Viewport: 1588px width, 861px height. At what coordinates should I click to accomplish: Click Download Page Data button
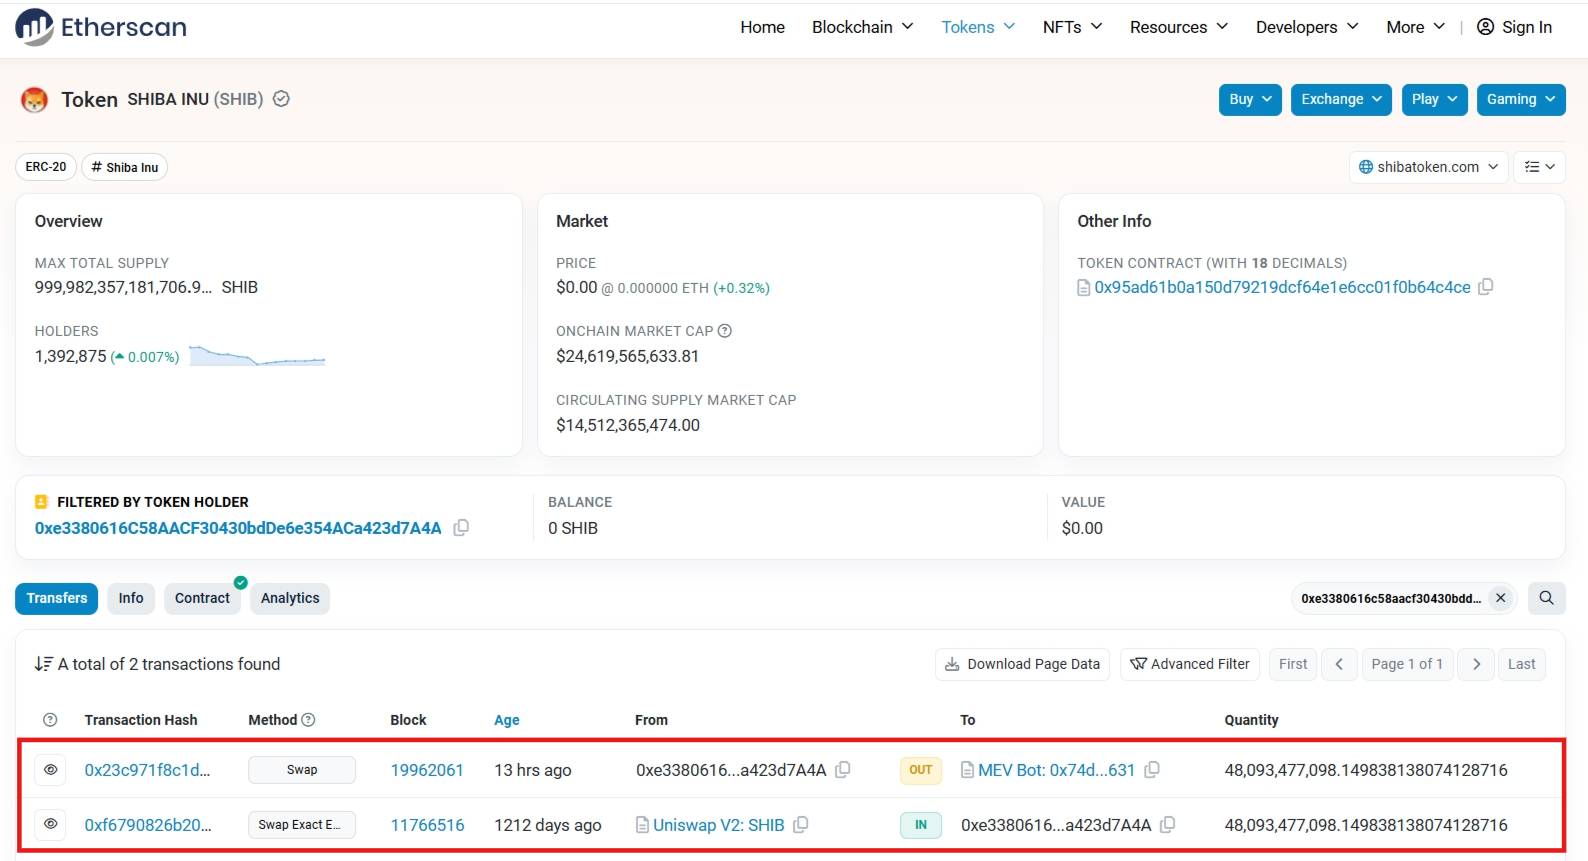pos(1022,664)
